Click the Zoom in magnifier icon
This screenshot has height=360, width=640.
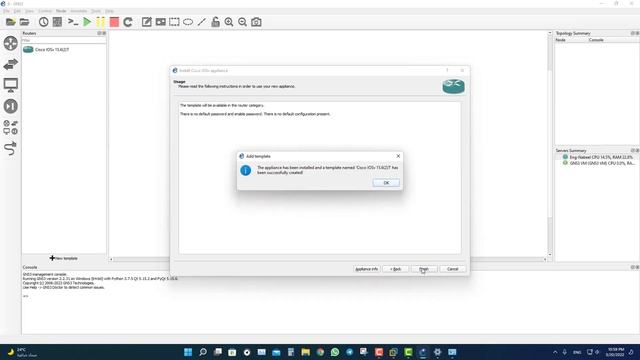pyautogui.click(x=229, y=22)
